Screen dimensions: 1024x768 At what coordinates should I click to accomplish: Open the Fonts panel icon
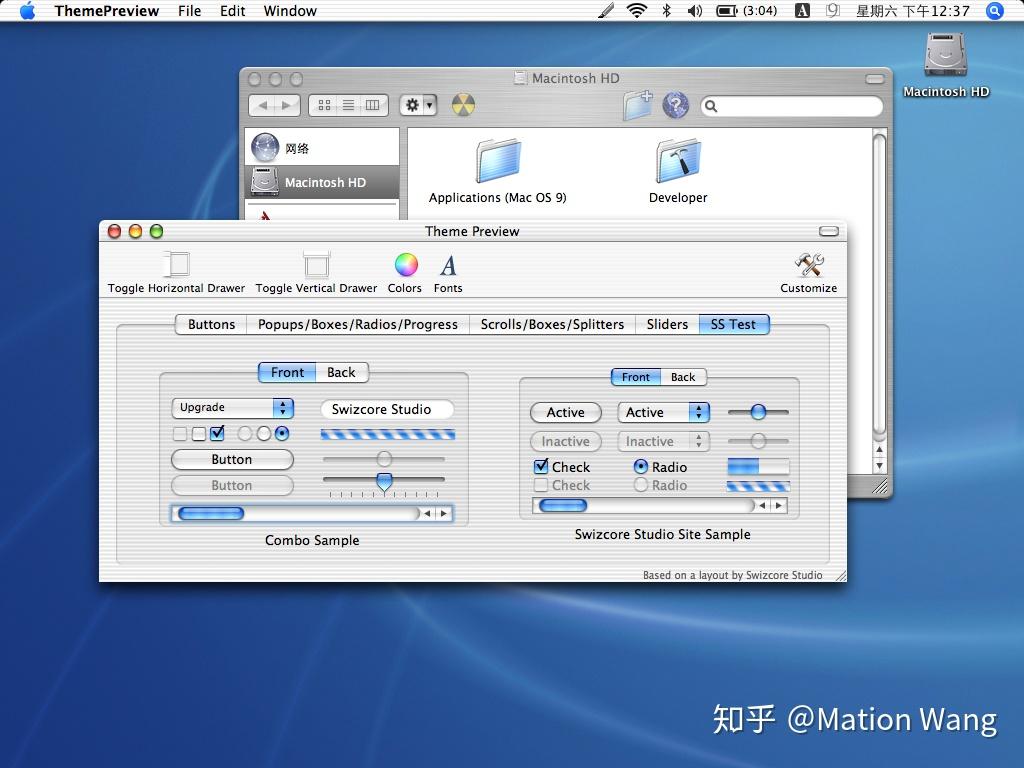pos(447,265)
